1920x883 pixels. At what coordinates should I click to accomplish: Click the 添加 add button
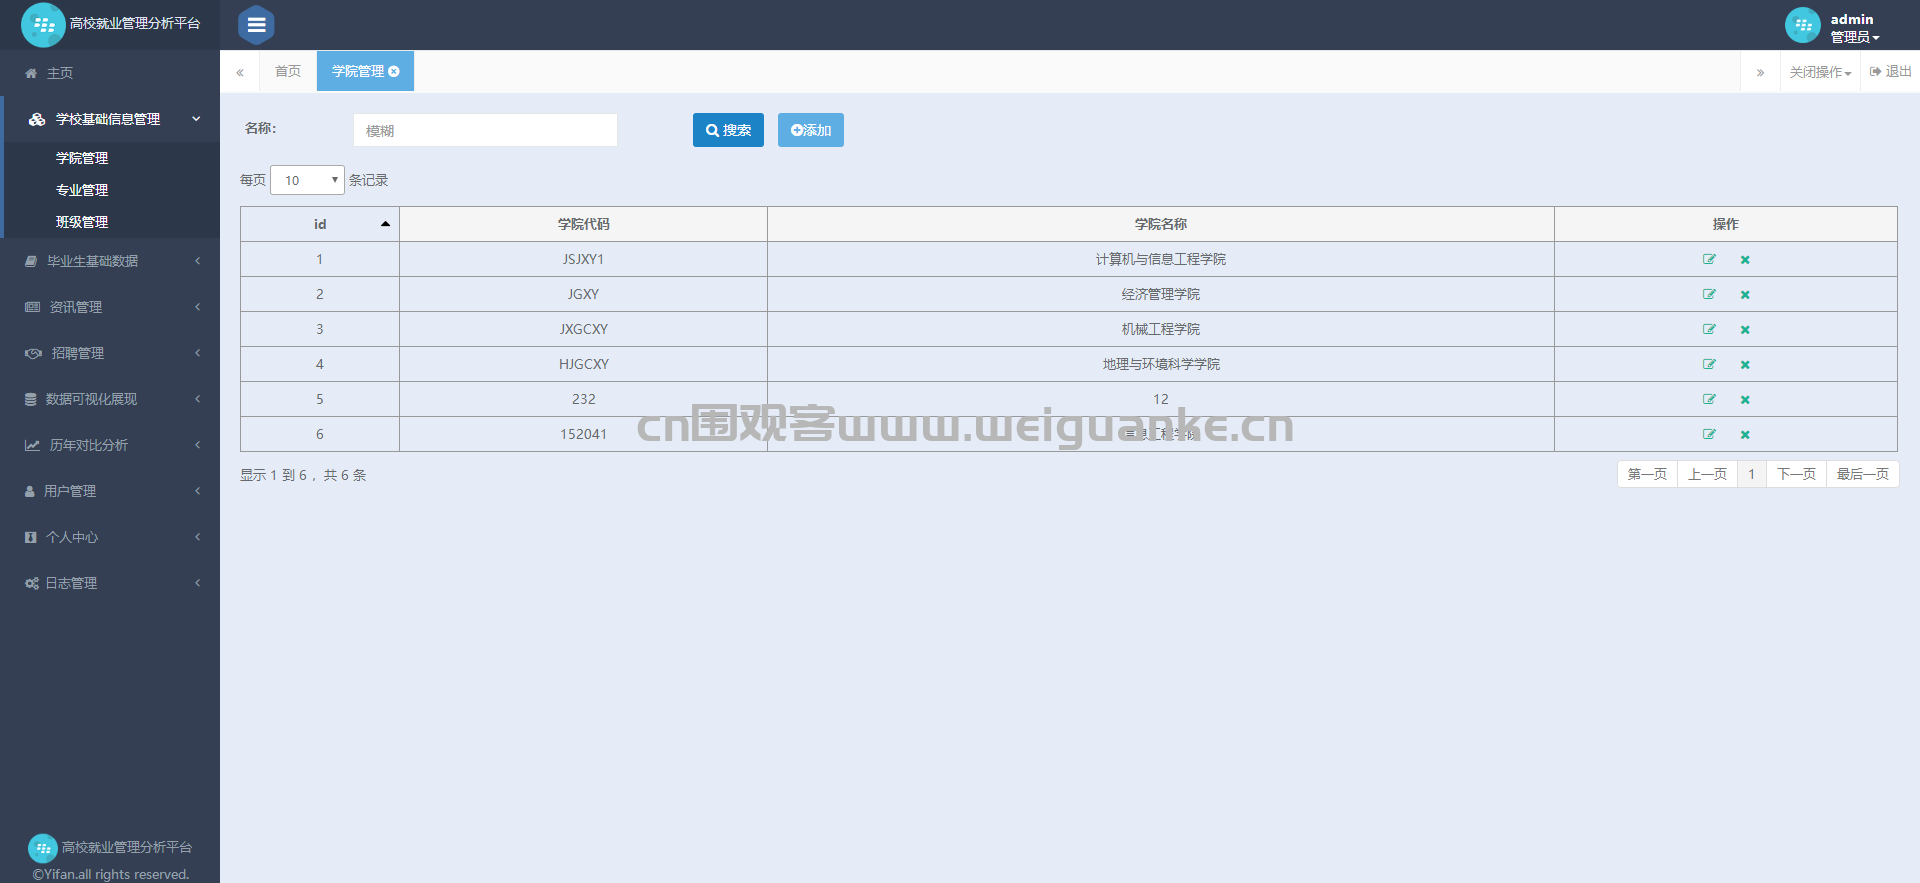[811, 130]
